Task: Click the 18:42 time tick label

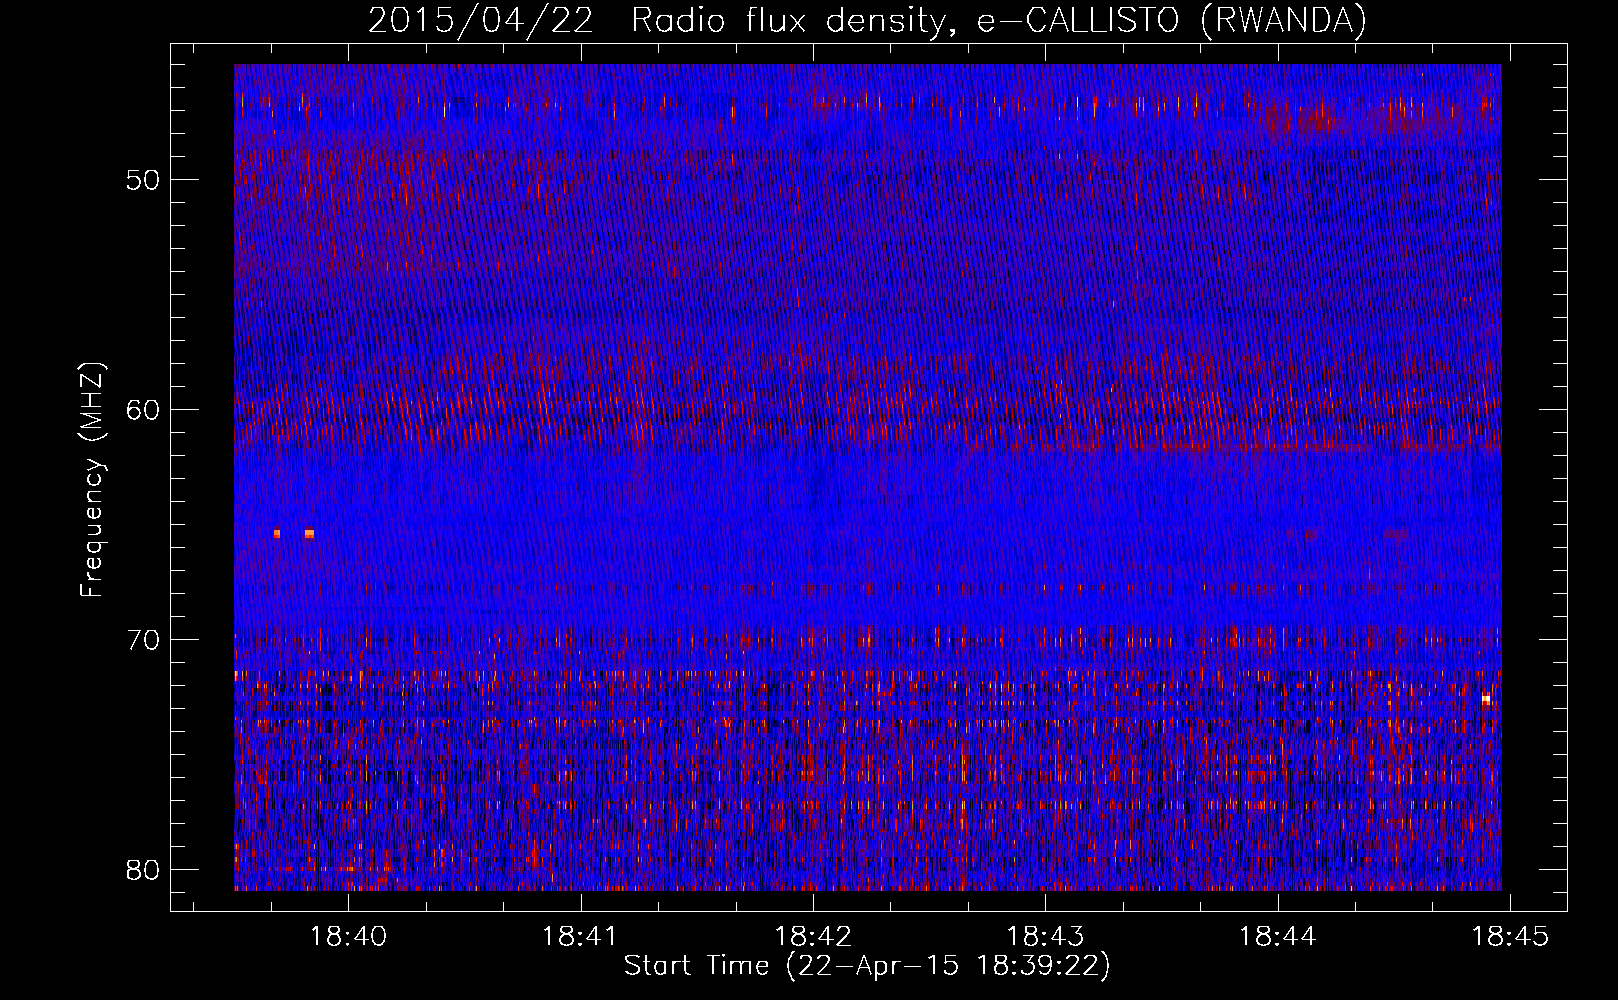Action: [x=813, y=936]
